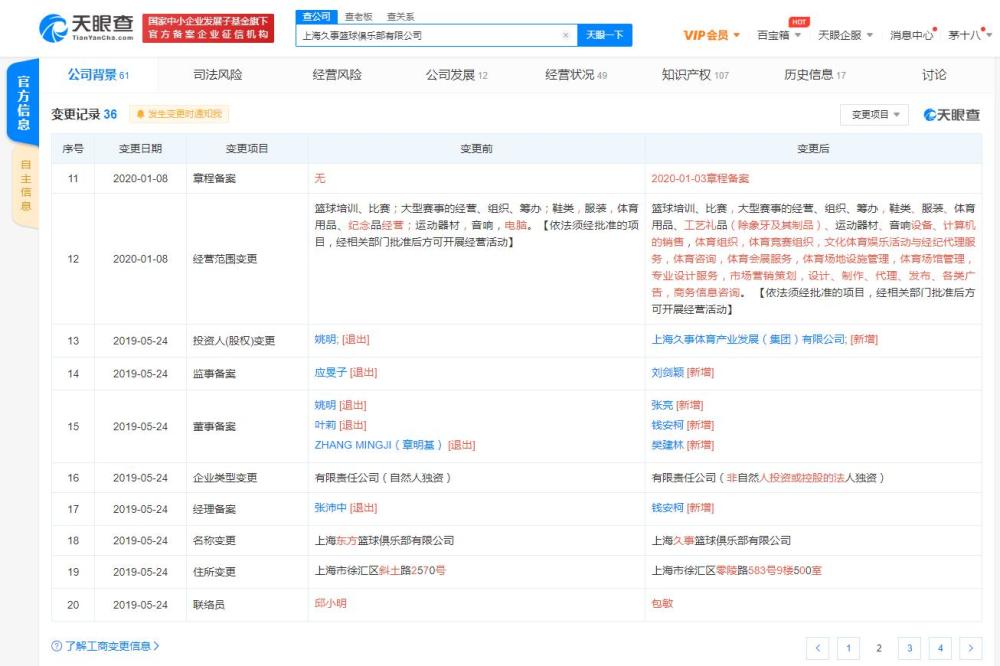
Task: Go to next page using right arrow
Action: point(970,648)
